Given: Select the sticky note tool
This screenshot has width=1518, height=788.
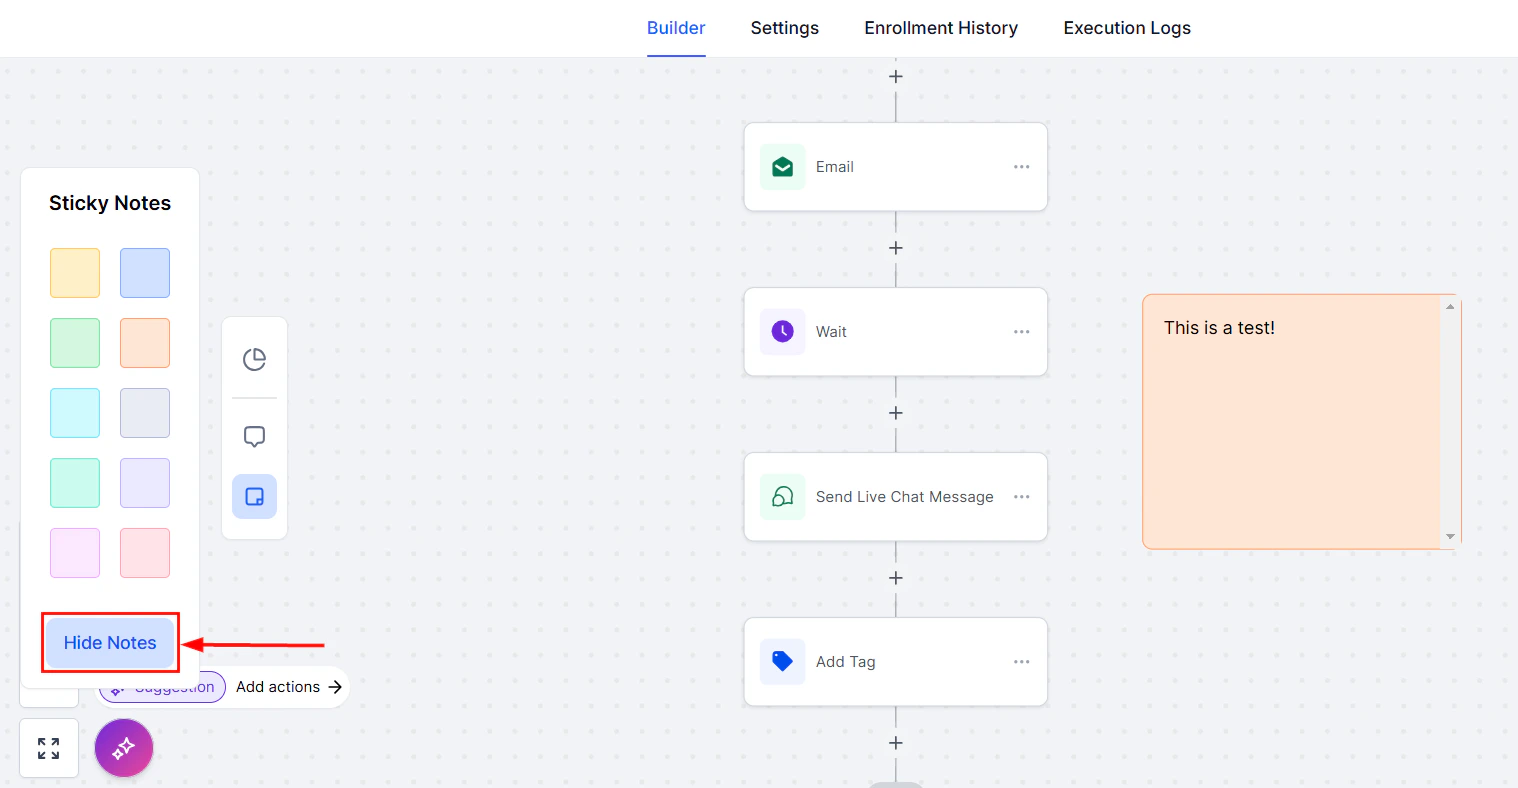Looking at the screenshot, I should (254, 496).
